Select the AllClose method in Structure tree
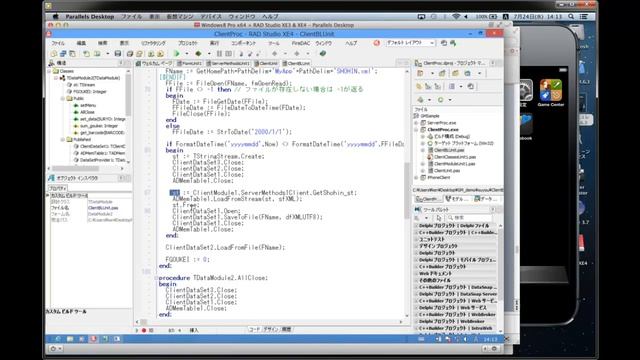This screenshot has width=640, height=360. [87, 112]
